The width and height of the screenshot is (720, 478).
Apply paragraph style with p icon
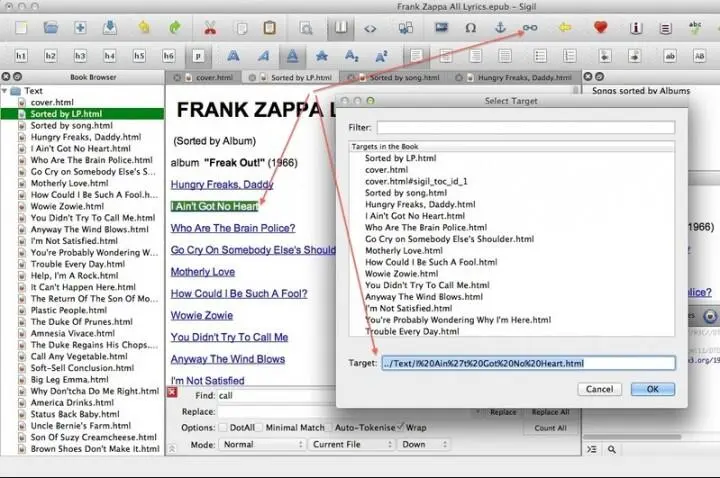pos(198,56)
